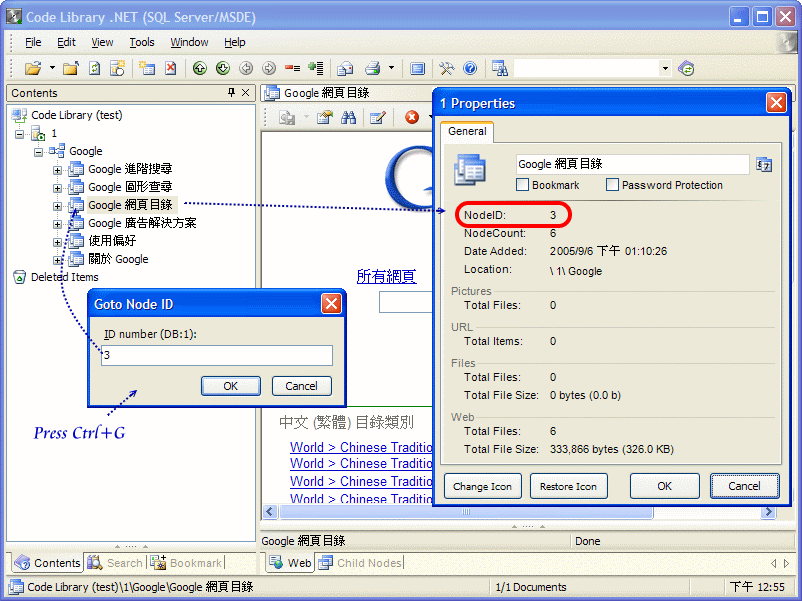Viewport: 802px width, 601px height.
Task: Open the File menu
Action: [x=33, y=42]
